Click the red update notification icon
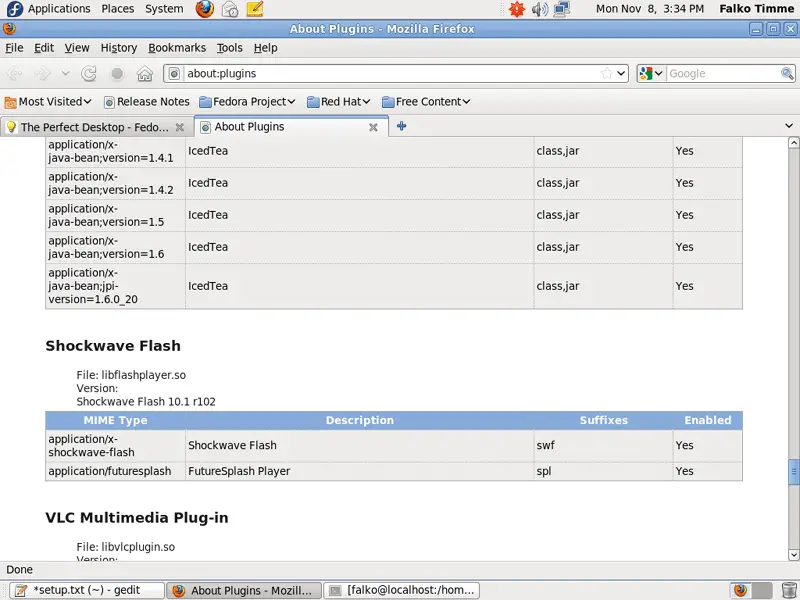The image size is (800, 600). (x=517, y=9)
